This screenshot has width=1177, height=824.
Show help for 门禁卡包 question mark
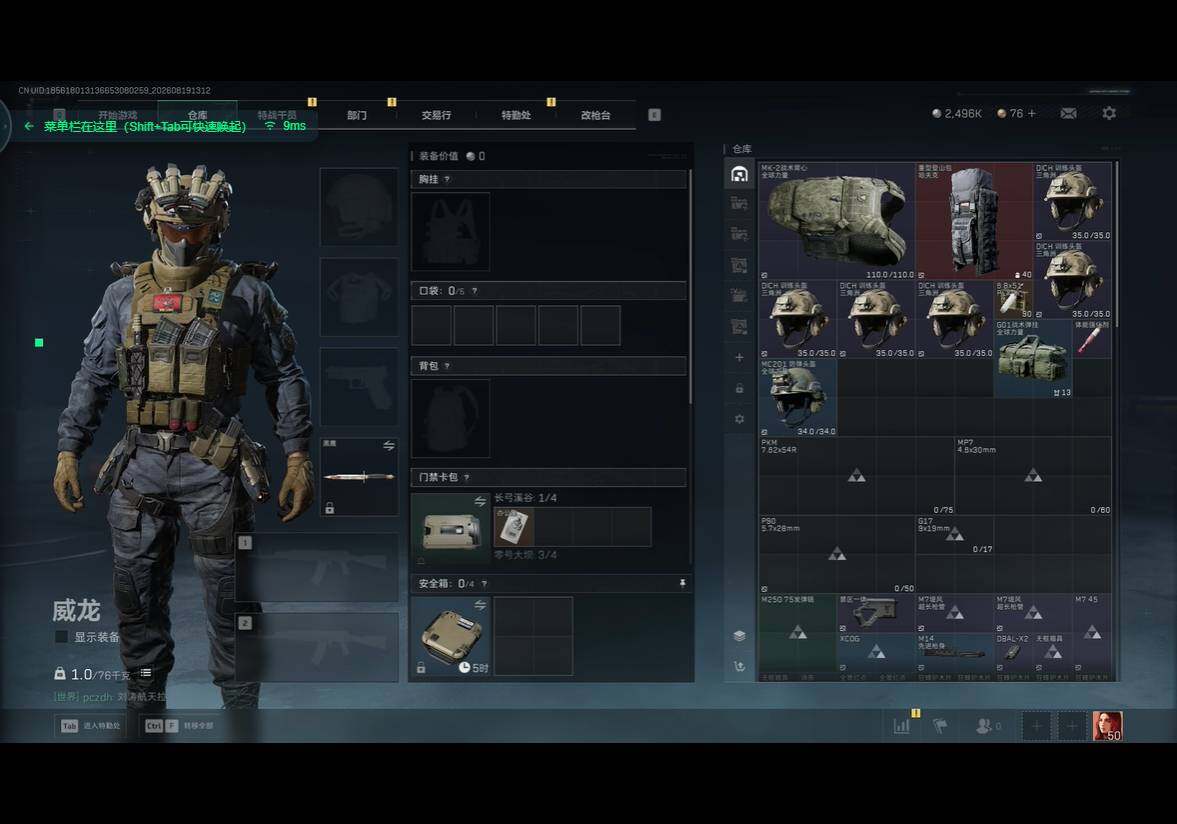pos(466,477)
